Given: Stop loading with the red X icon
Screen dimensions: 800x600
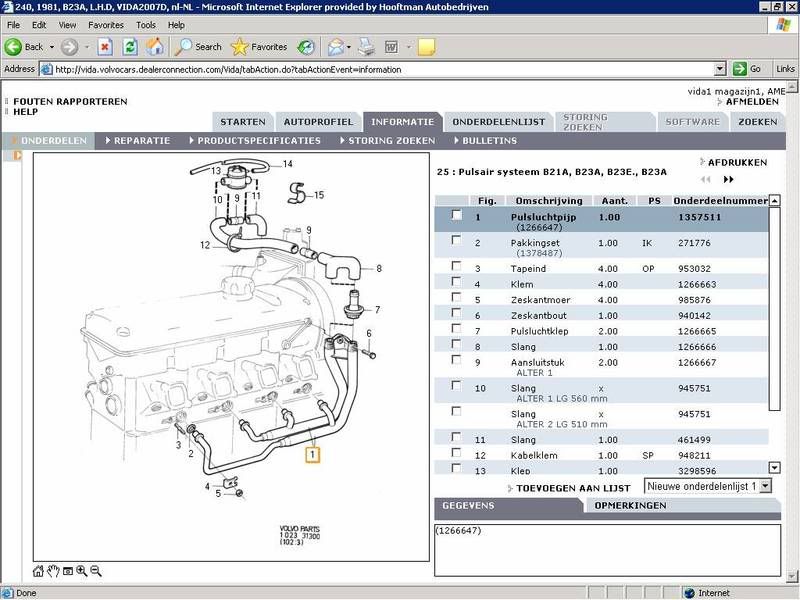Looking at the screenshot, I should (105, 47).
